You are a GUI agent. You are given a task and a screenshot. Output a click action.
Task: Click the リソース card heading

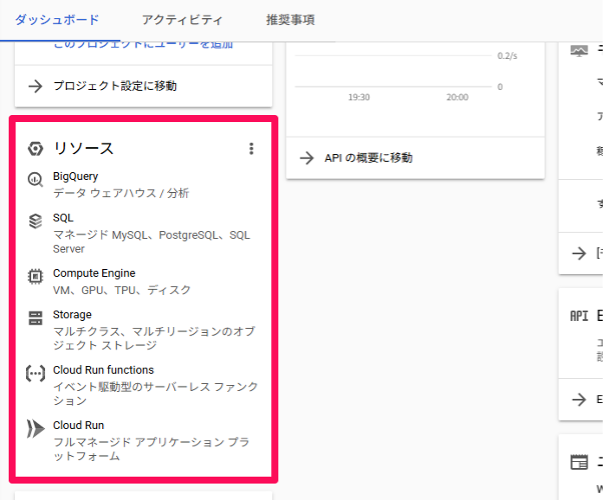[83, 149]
